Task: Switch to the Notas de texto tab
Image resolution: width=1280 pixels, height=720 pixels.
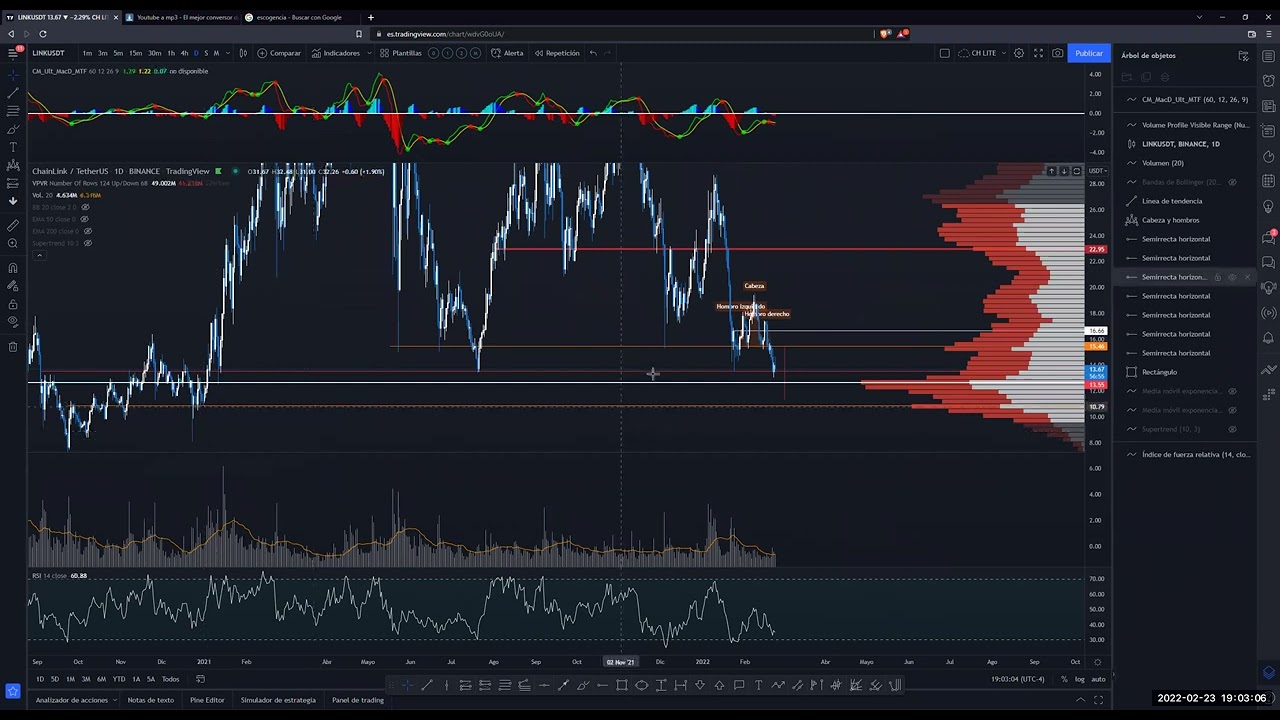Action: coord(150,700)
